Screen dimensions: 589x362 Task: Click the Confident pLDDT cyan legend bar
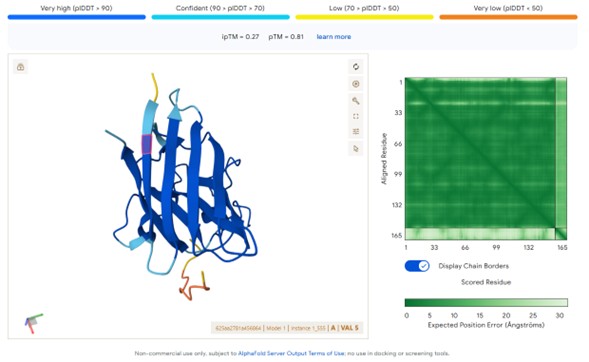[220, 17]
